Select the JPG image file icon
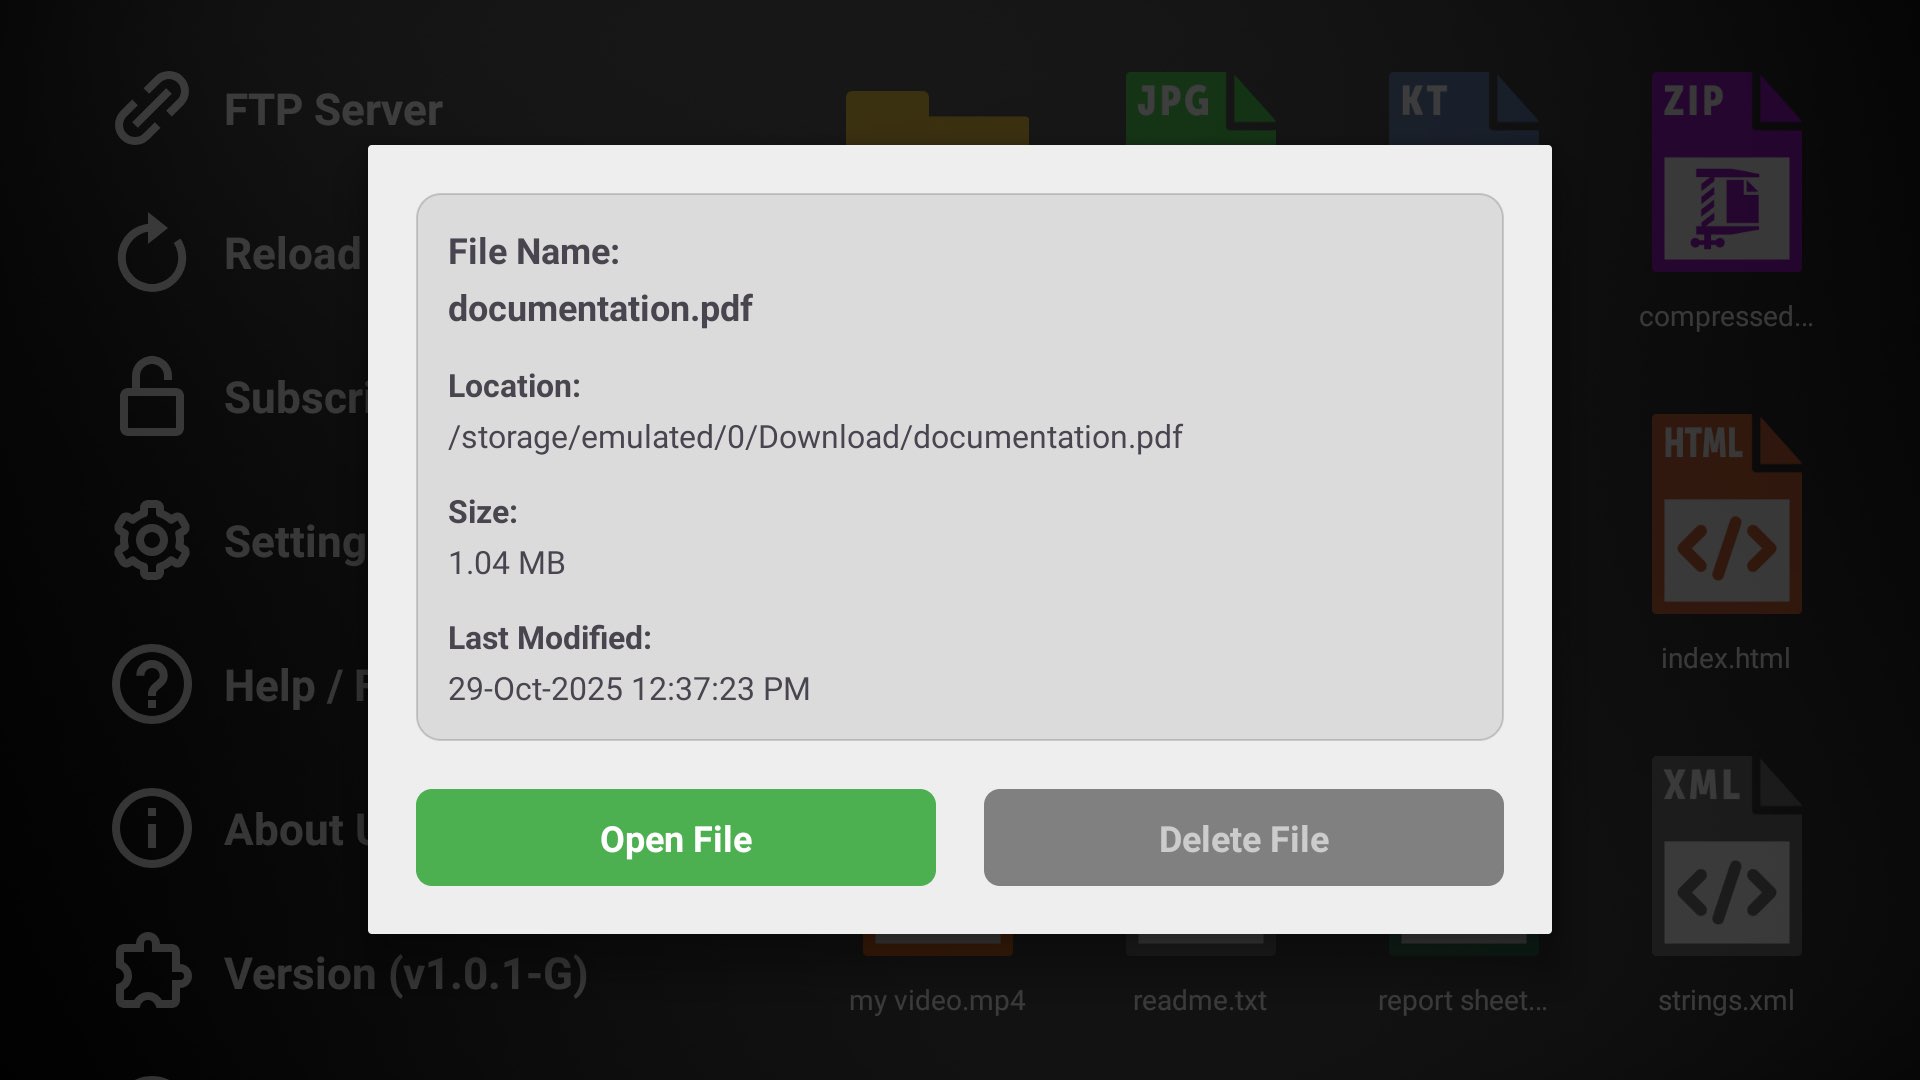 [1200, 110]
